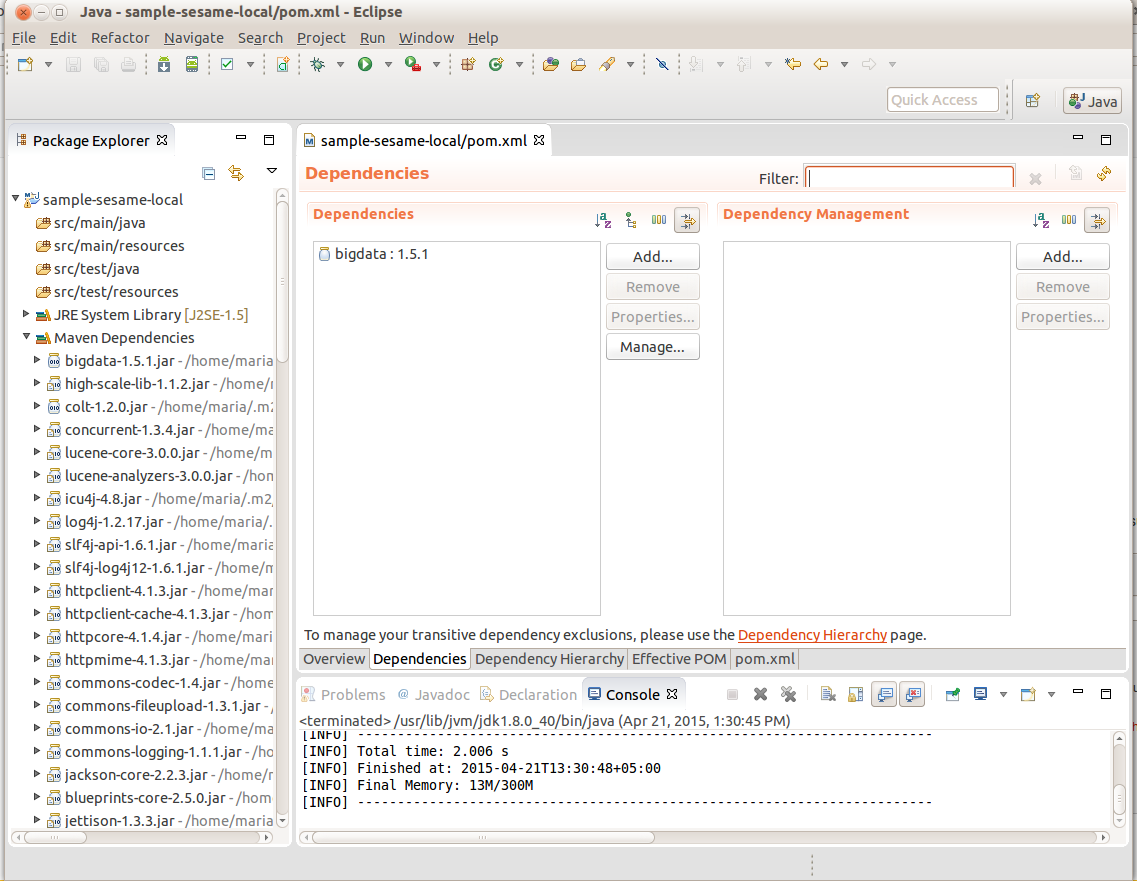Open the Debug dropdown arrow
1137x881 pixels.
pos(340,65)
